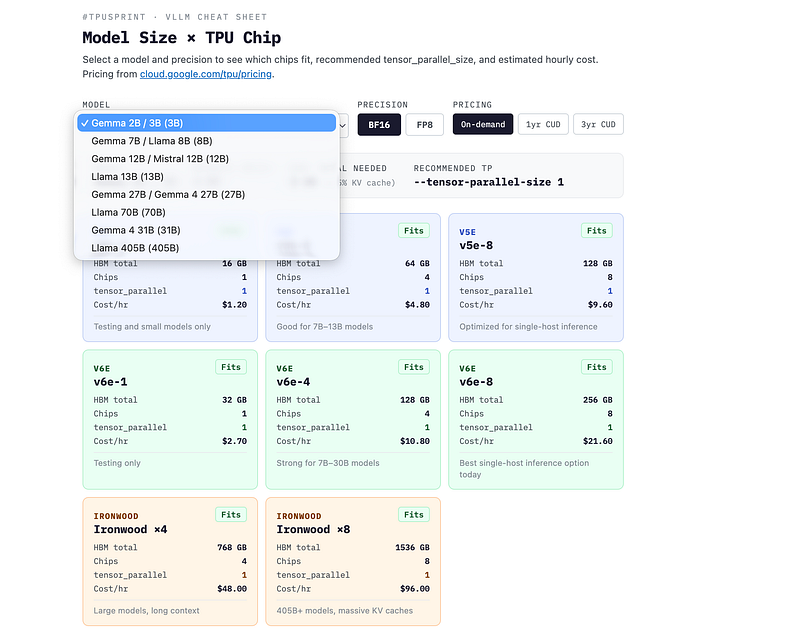Click Fits badge on Ironwood ×8 card
800x641 pixels.
pyautogui.click(x=414, y=514)
